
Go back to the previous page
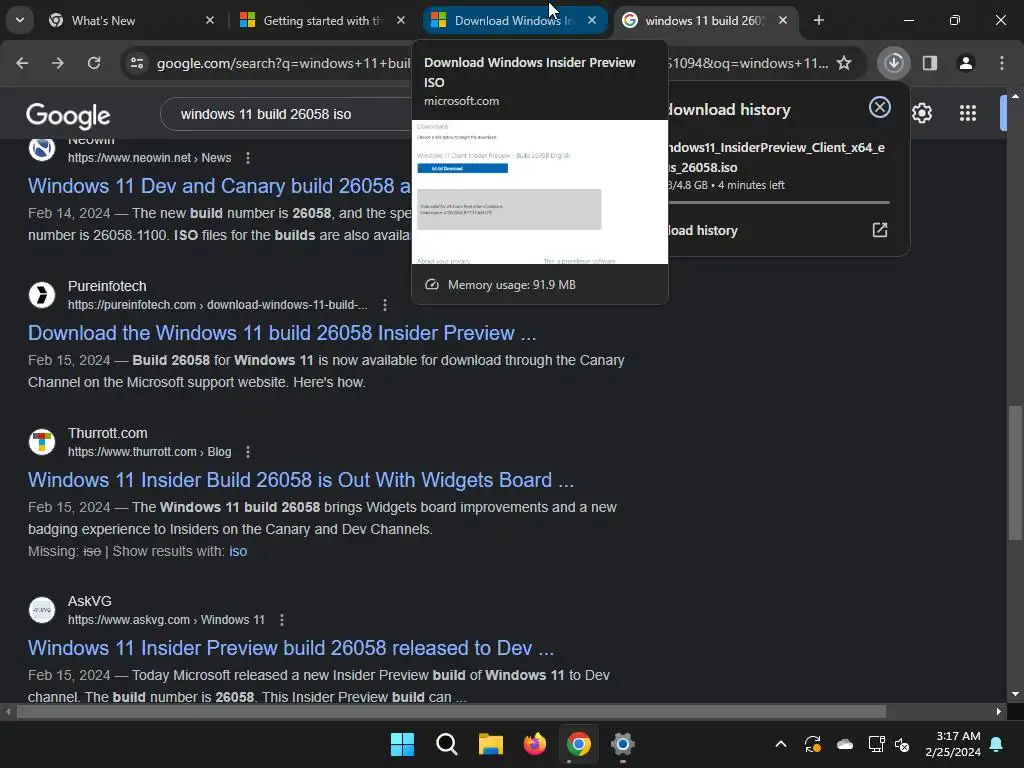[22, 63]
